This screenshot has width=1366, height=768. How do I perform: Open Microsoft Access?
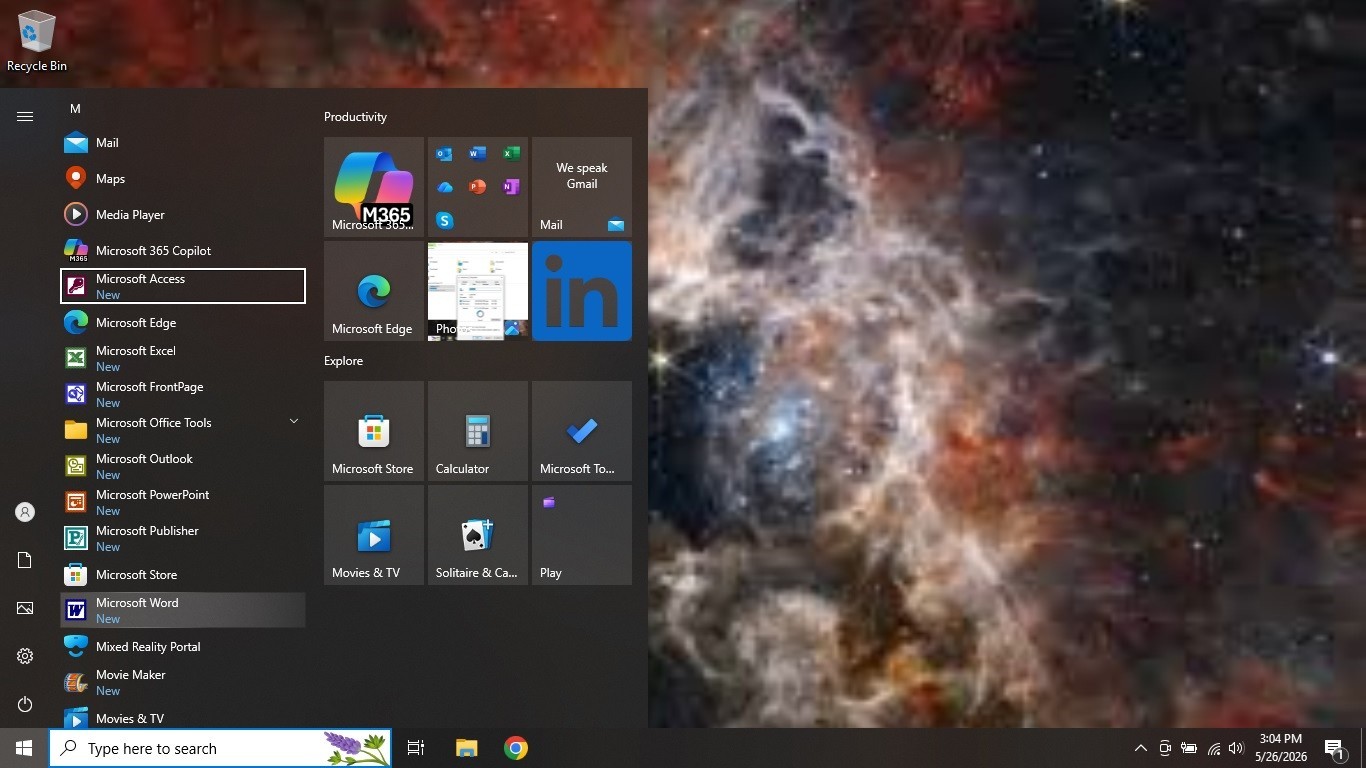point(183,286)
